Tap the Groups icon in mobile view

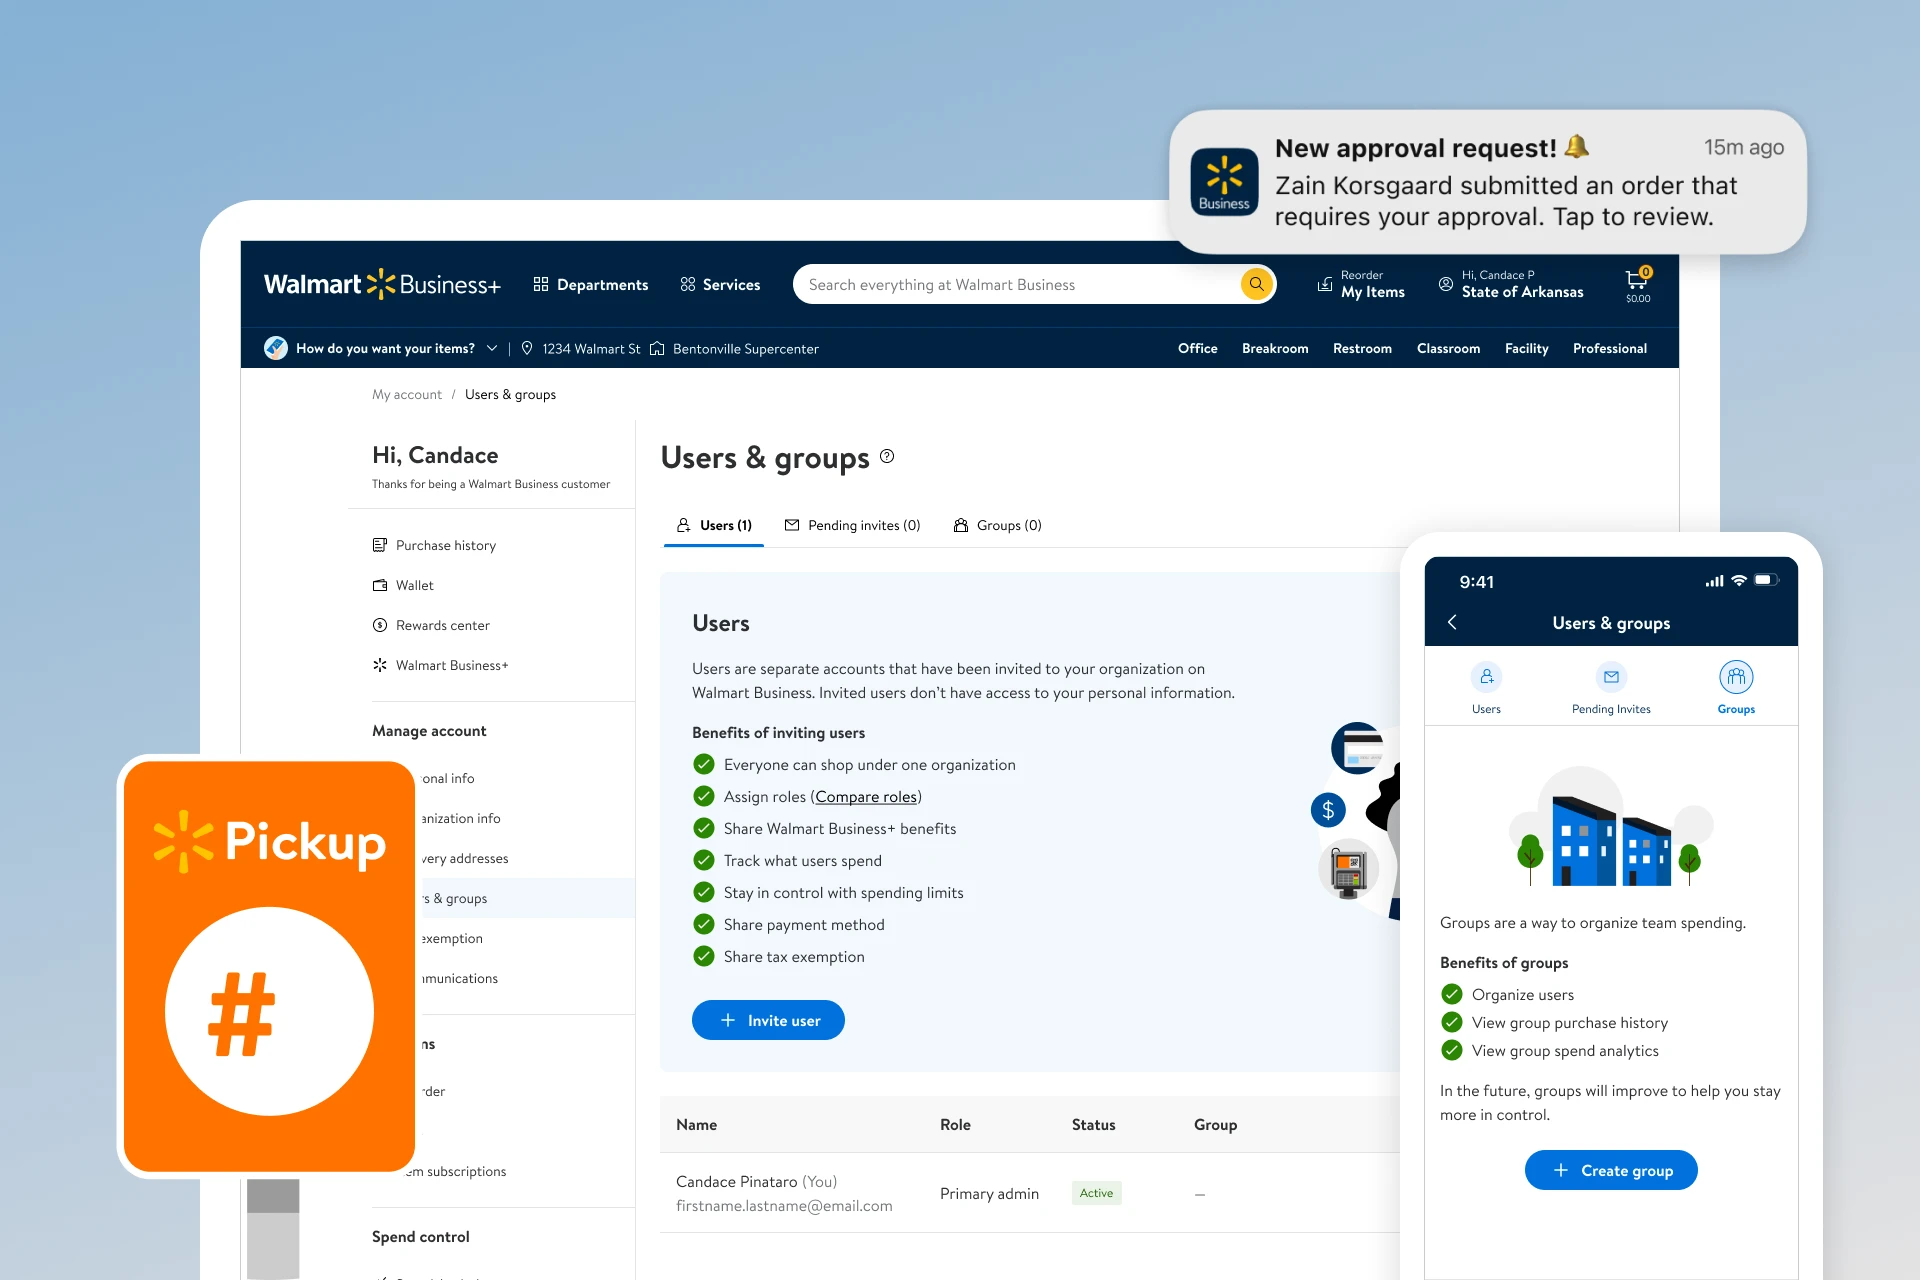tap(1736, 678)
